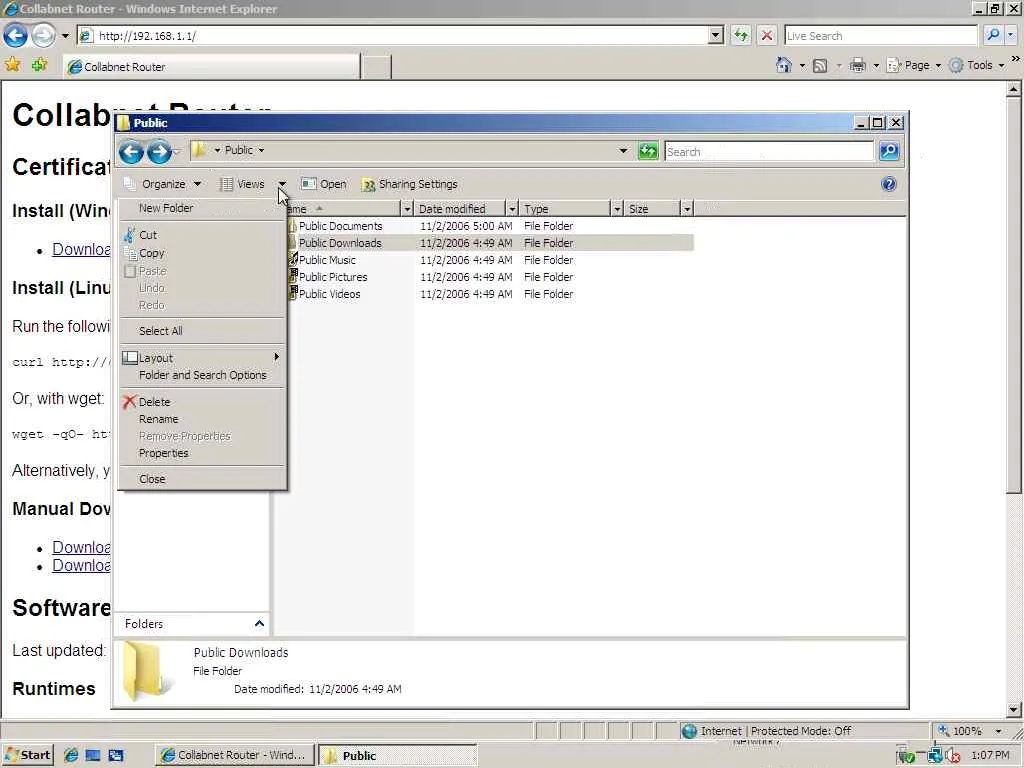Choose Properties in the Organize menu
This screenshot has height=768, width=1024.
[202, 453]
